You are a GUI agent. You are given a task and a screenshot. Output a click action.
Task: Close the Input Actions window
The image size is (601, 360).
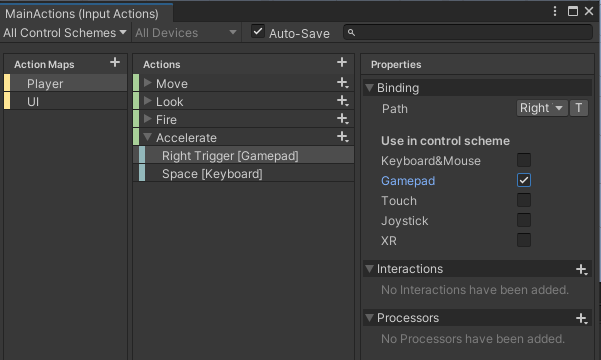(589, 11)
